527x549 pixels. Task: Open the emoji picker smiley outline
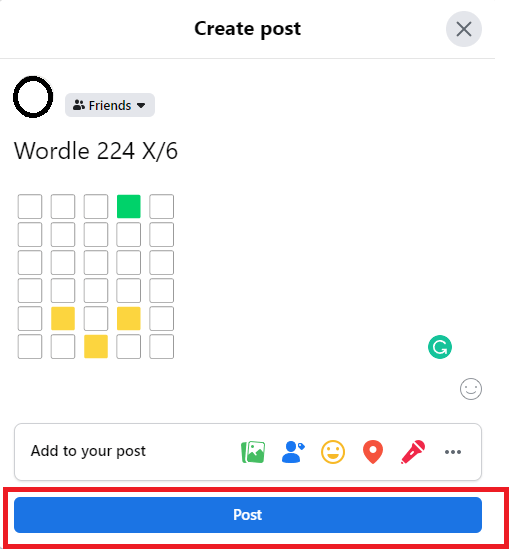(471, 389)
